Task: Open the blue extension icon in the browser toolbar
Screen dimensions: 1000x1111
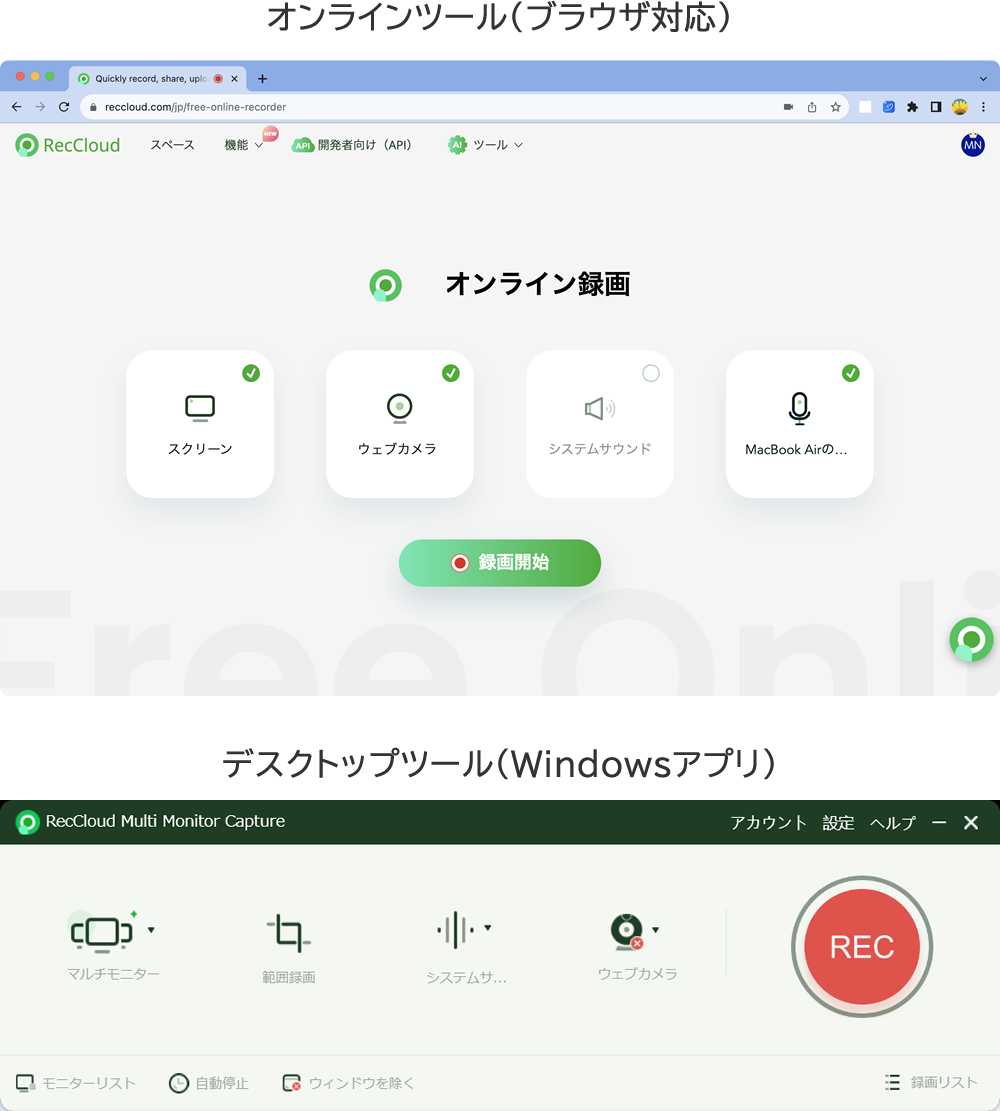Action: tap(889, 107)
